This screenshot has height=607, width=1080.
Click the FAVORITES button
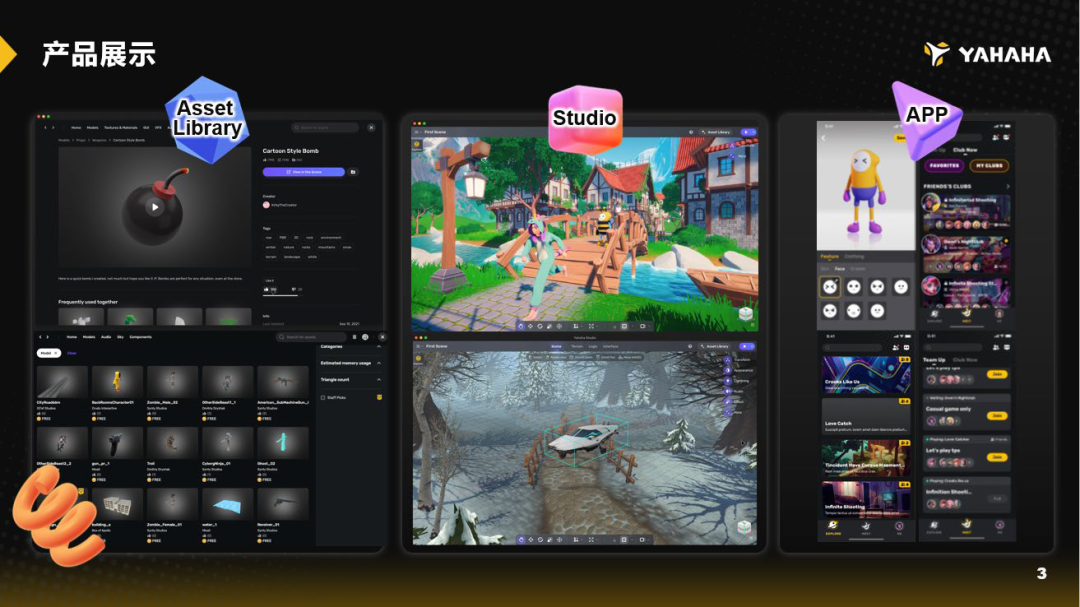coord(944,165)
